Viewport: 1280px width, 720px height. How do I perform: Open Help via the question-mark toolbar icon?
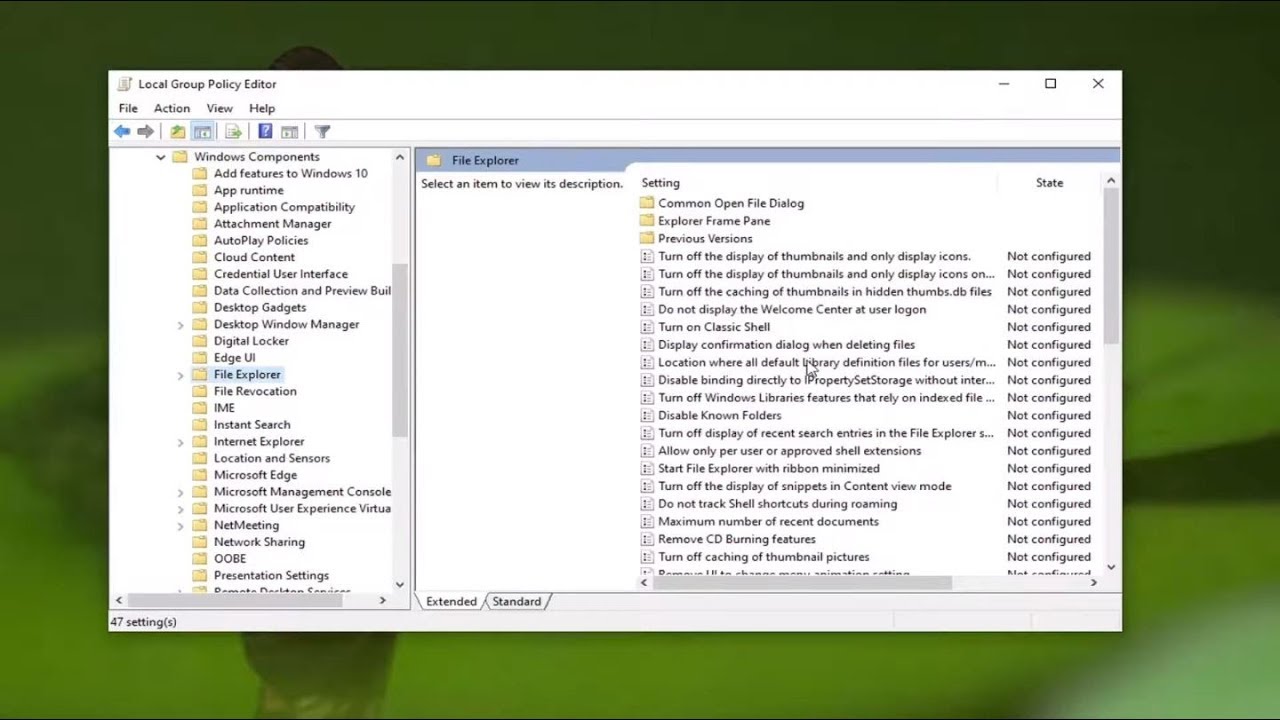point(265,131)
